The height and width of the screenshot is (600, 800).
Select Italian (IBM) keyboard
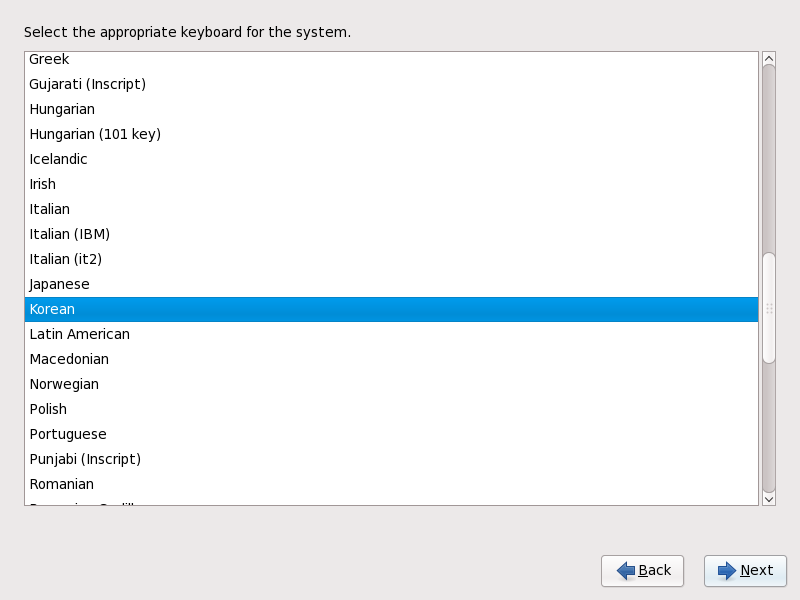(x=391, y=234)
